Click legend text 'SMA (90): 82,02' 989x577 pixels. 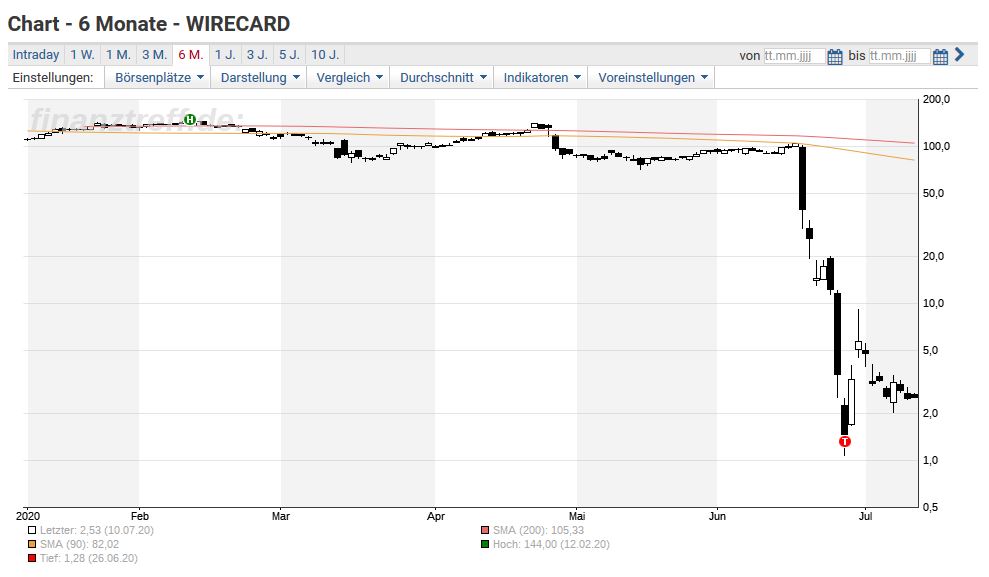pyautogui.click(x=79, y=544)
